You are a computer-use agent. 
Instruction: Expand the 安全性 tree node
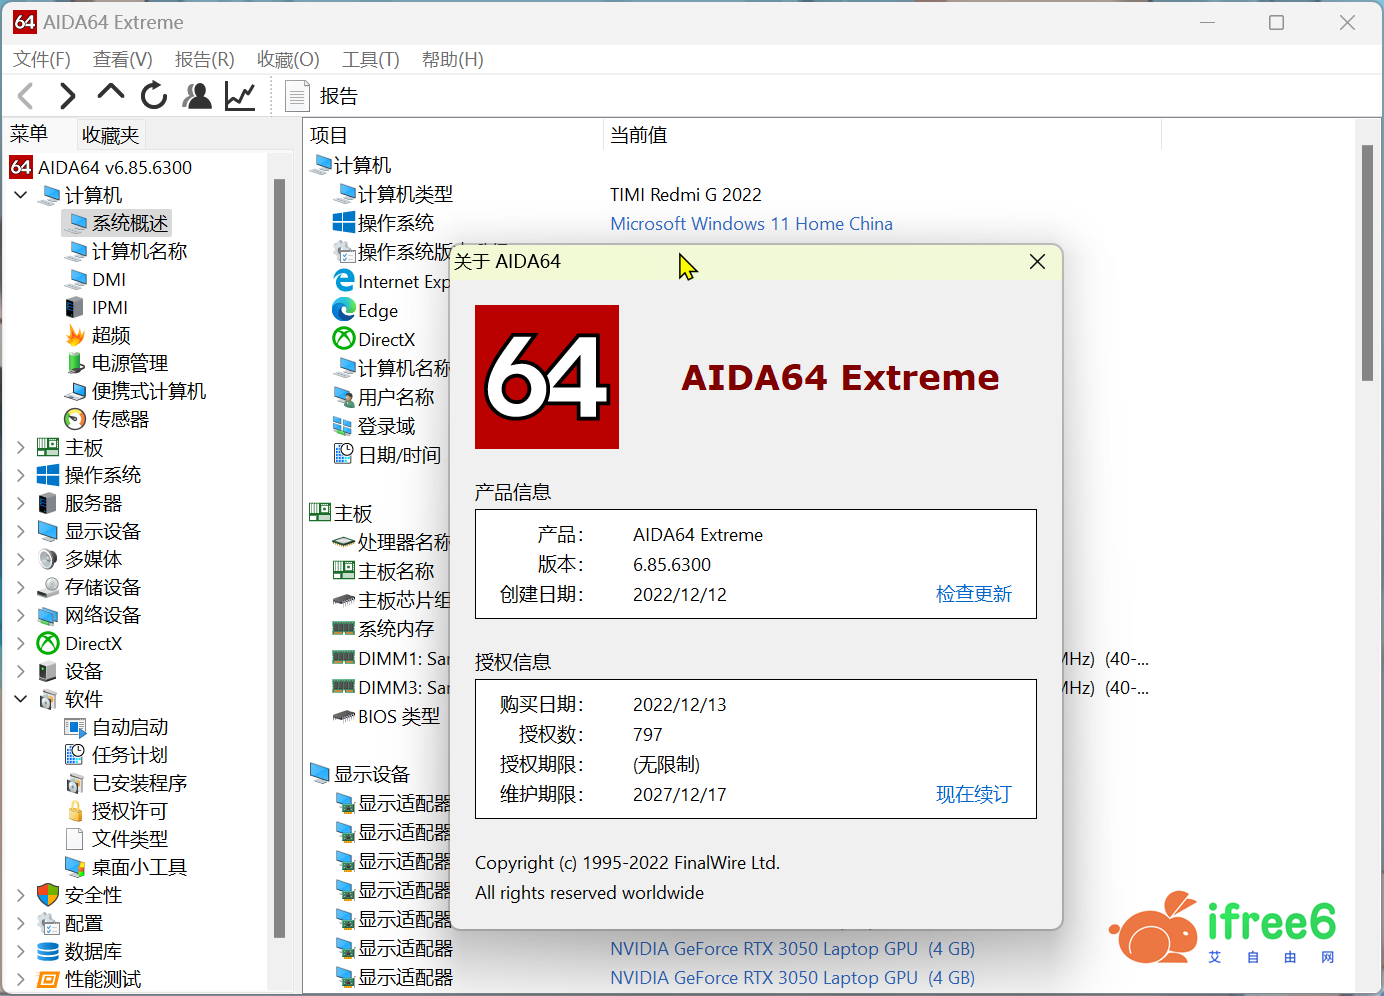click(21, 895)
